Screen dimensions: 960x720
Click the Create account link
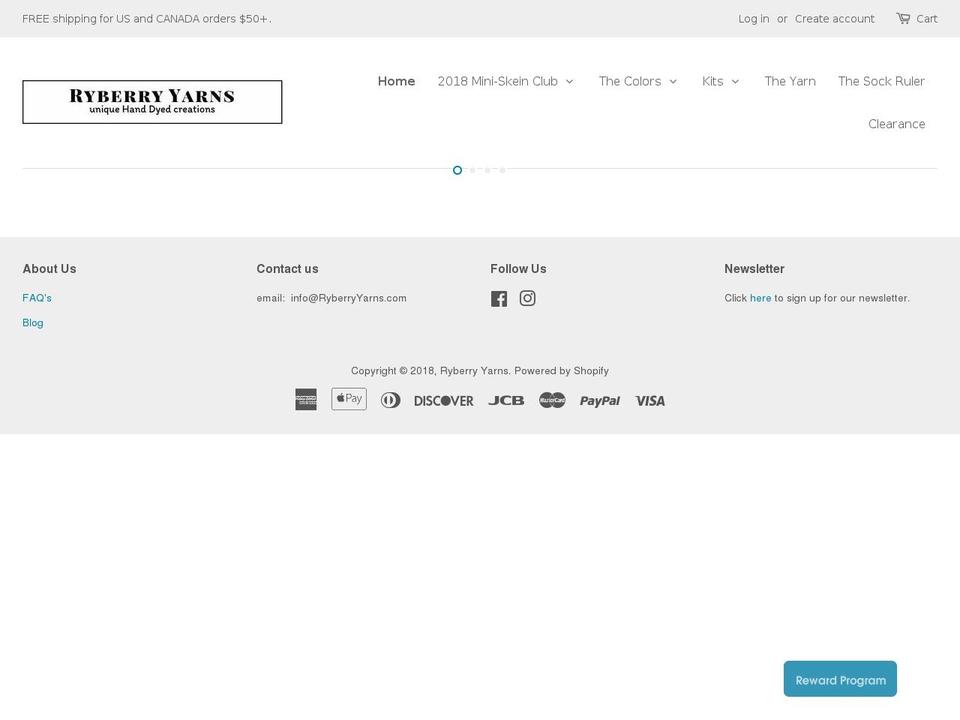click(834, 18)
